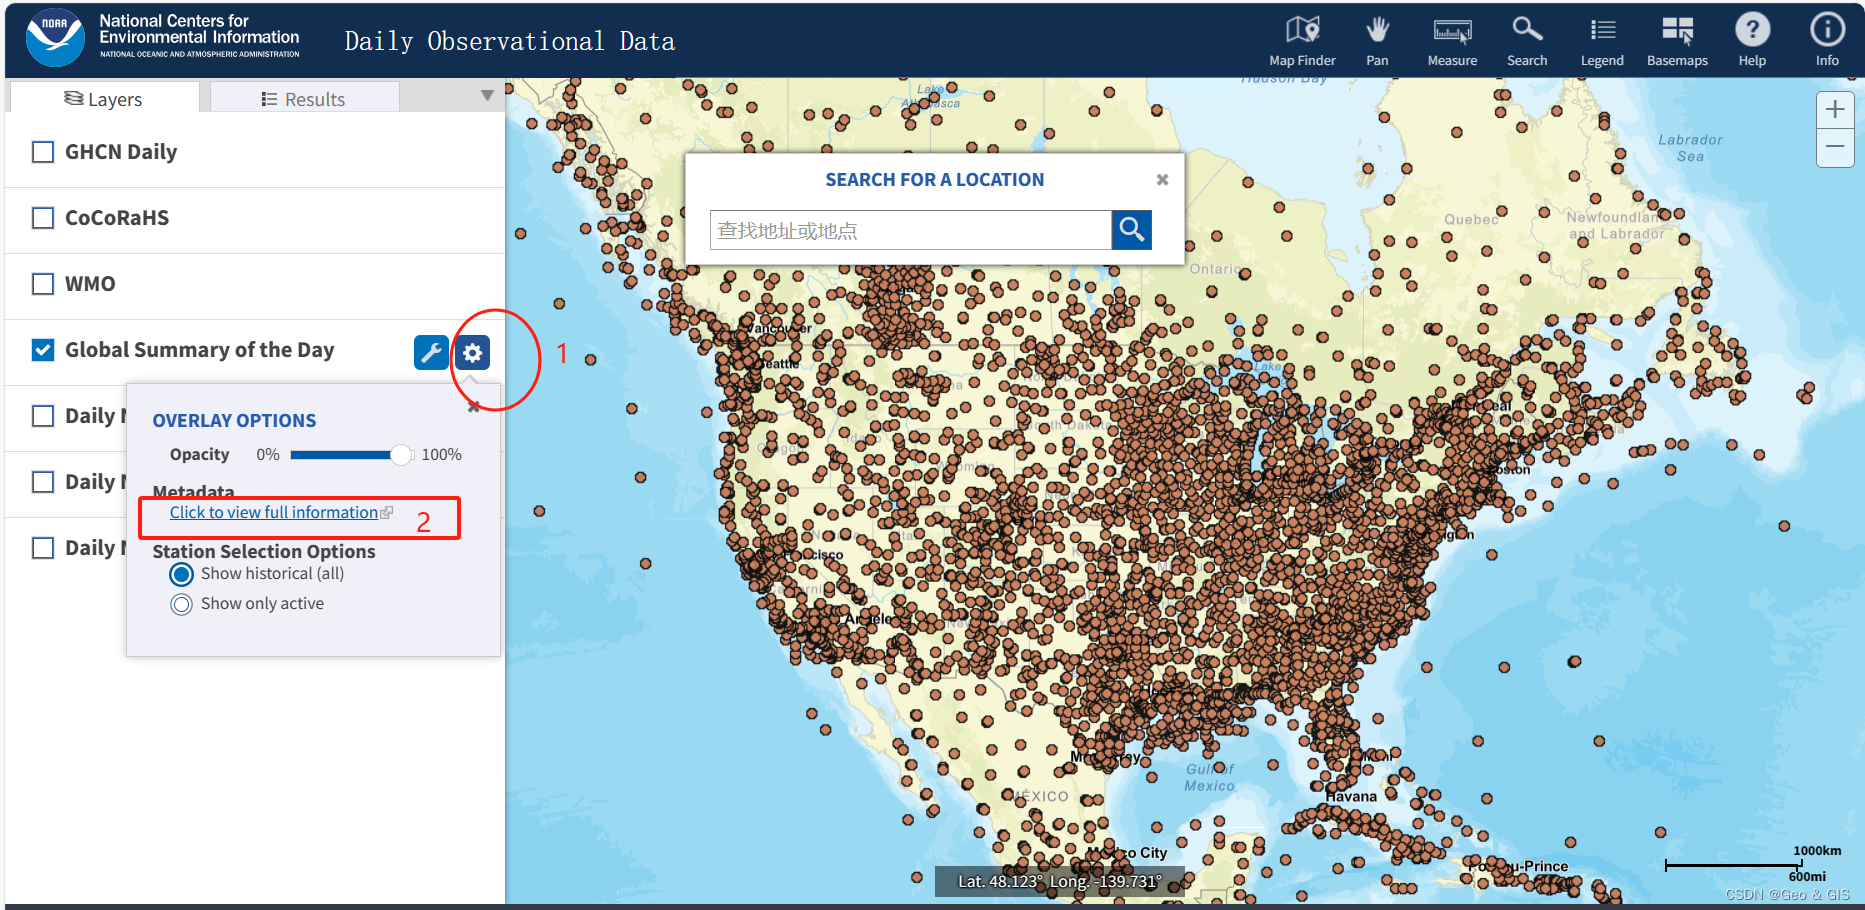Screen dimensions: 1865x910
Task: Submit location search with magnifier button
Action: [x=1132, y=230]
